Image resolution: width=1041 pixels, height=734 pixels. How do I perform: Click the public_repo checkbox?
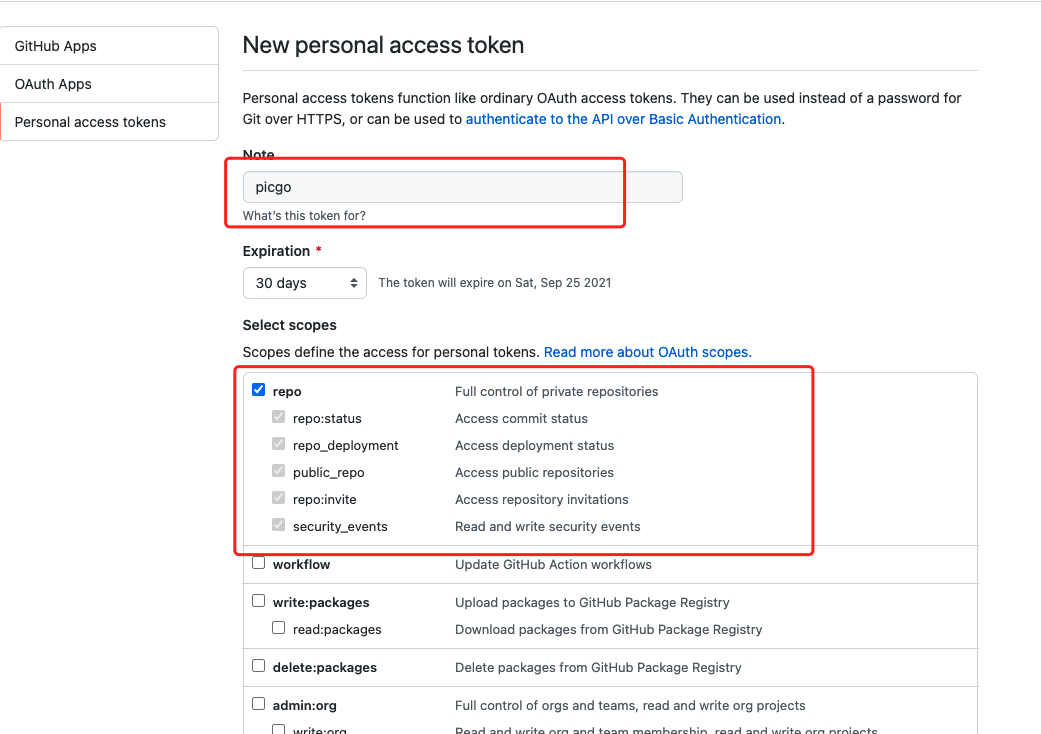(279, 471)
